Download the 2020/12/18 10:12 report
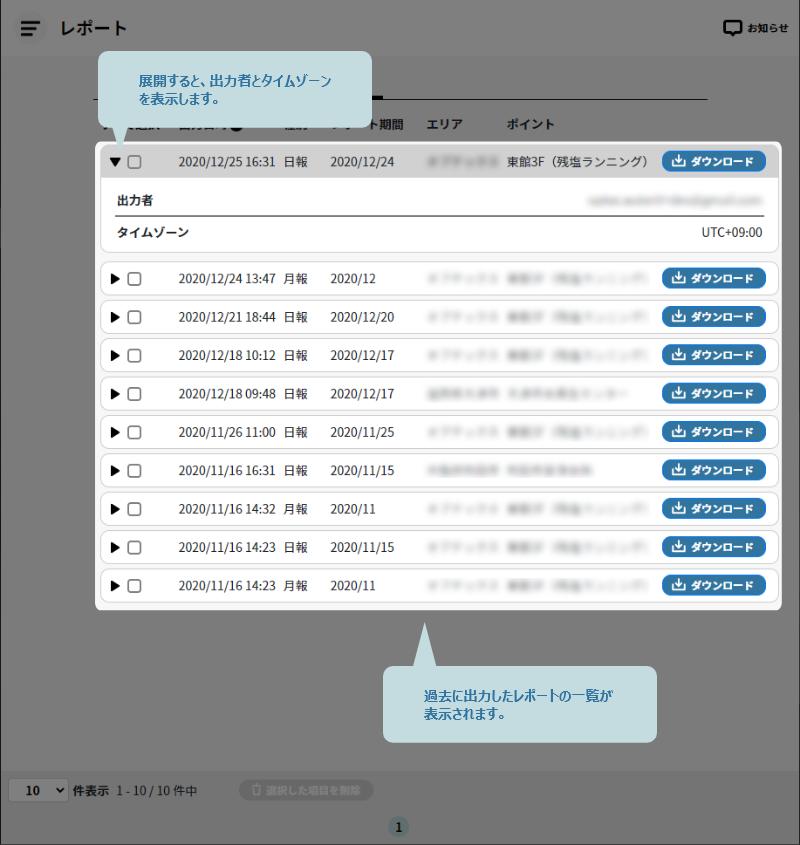The image size is (800, 845). (713, 355)
